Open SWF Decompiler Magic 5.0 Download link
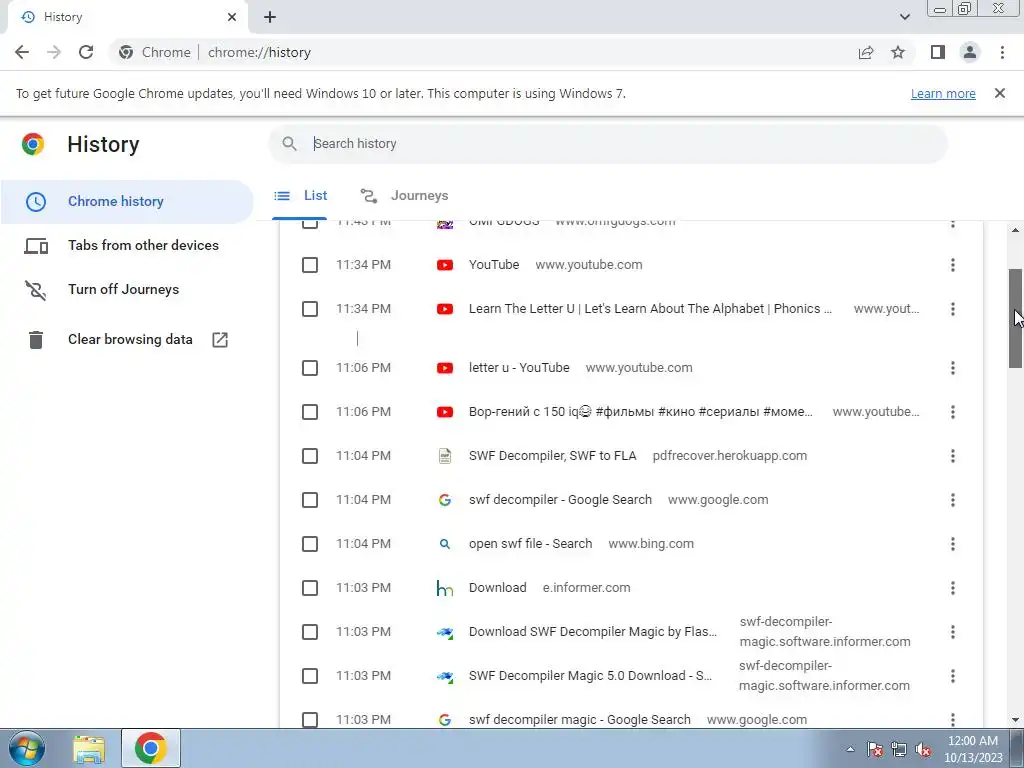 pyautogui.click(x=590, y=676)
